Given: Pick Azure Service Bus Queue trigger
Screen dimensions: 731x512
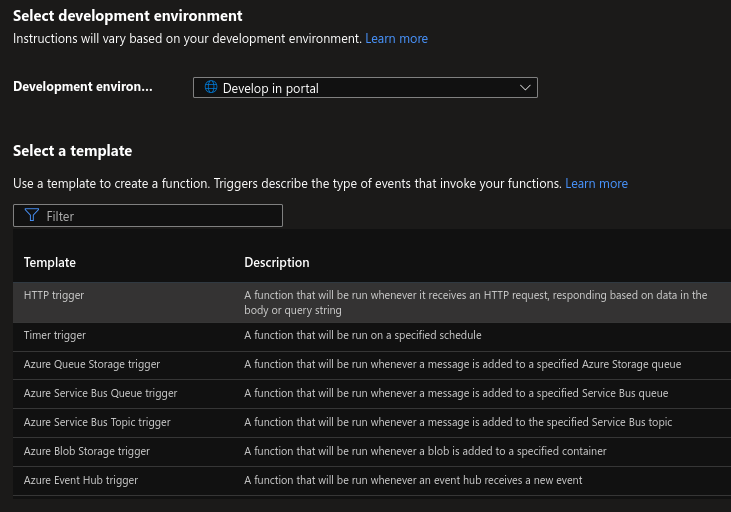Looking at the screenshot, I should pyautogui.click(x=100, y=394).
